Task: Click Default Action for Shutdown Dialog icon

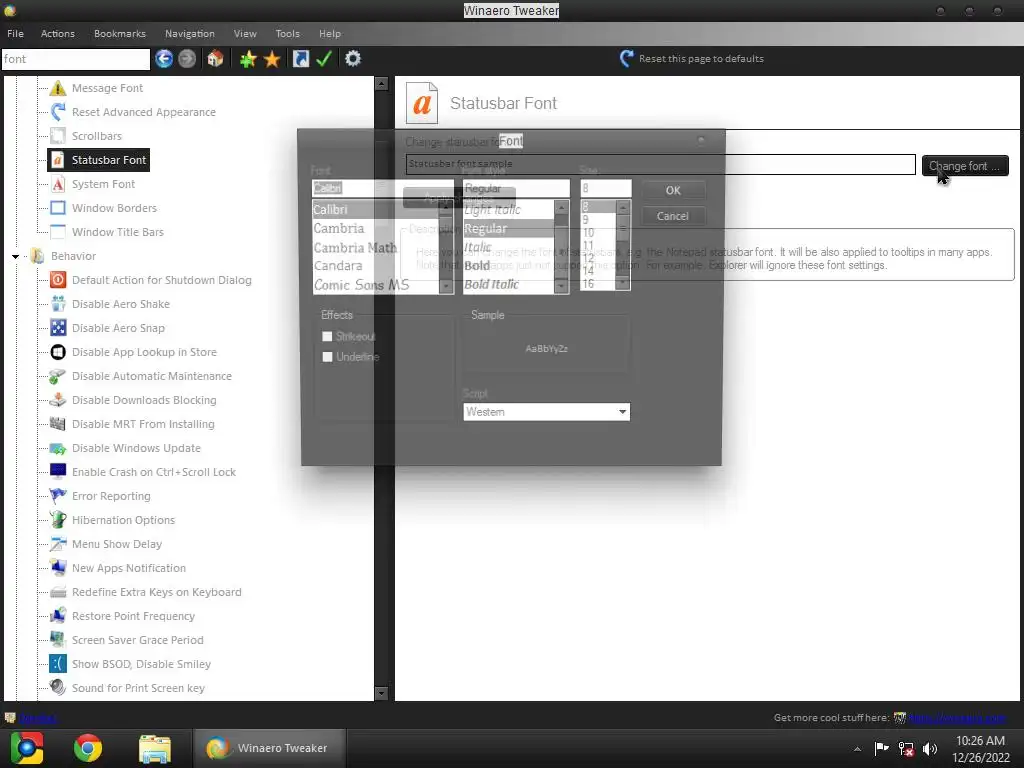Action: coord(58,280)
